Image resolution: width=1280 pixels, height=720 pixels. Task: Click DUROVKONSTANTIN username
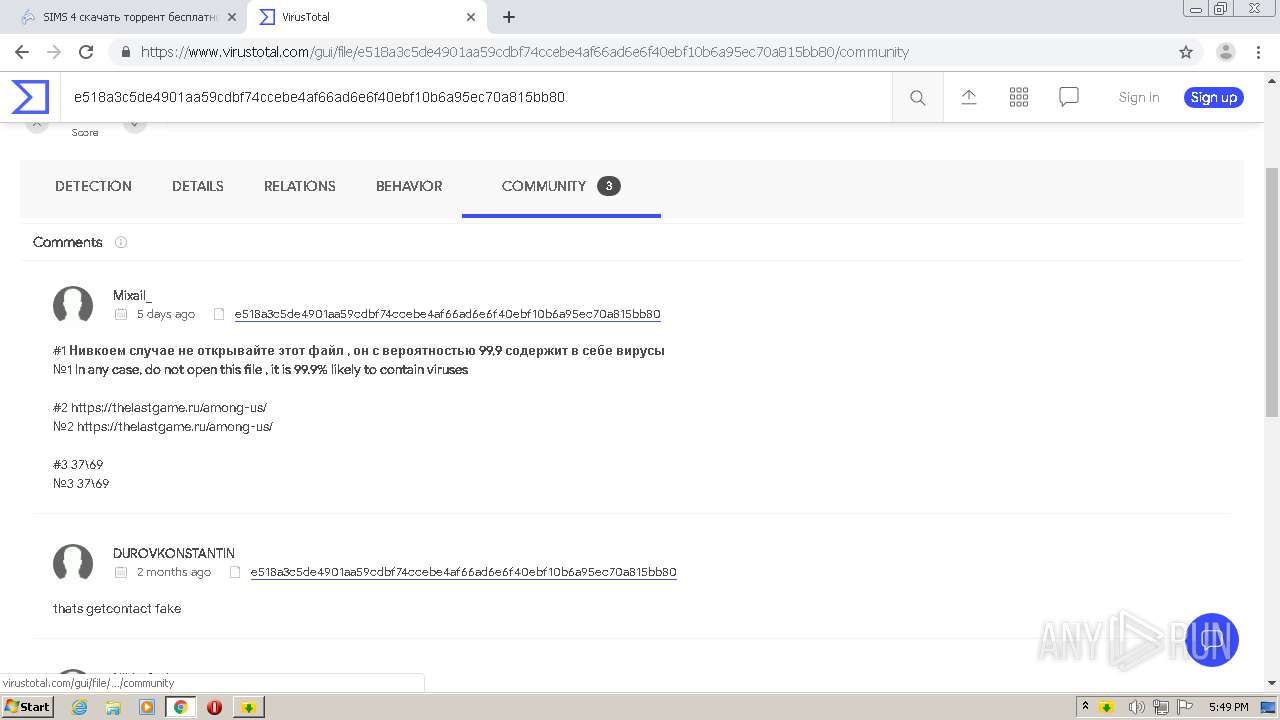[x=174, y=553]
